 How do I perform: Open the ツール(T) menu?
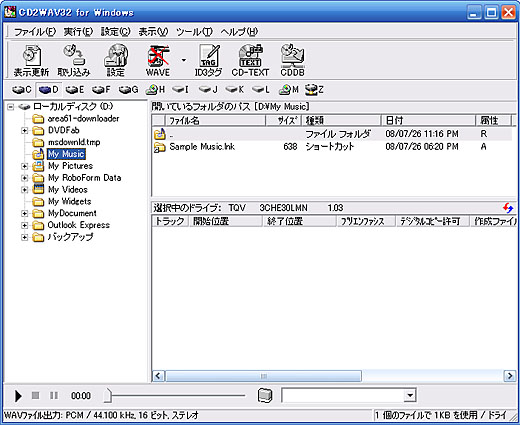(194, 32)
